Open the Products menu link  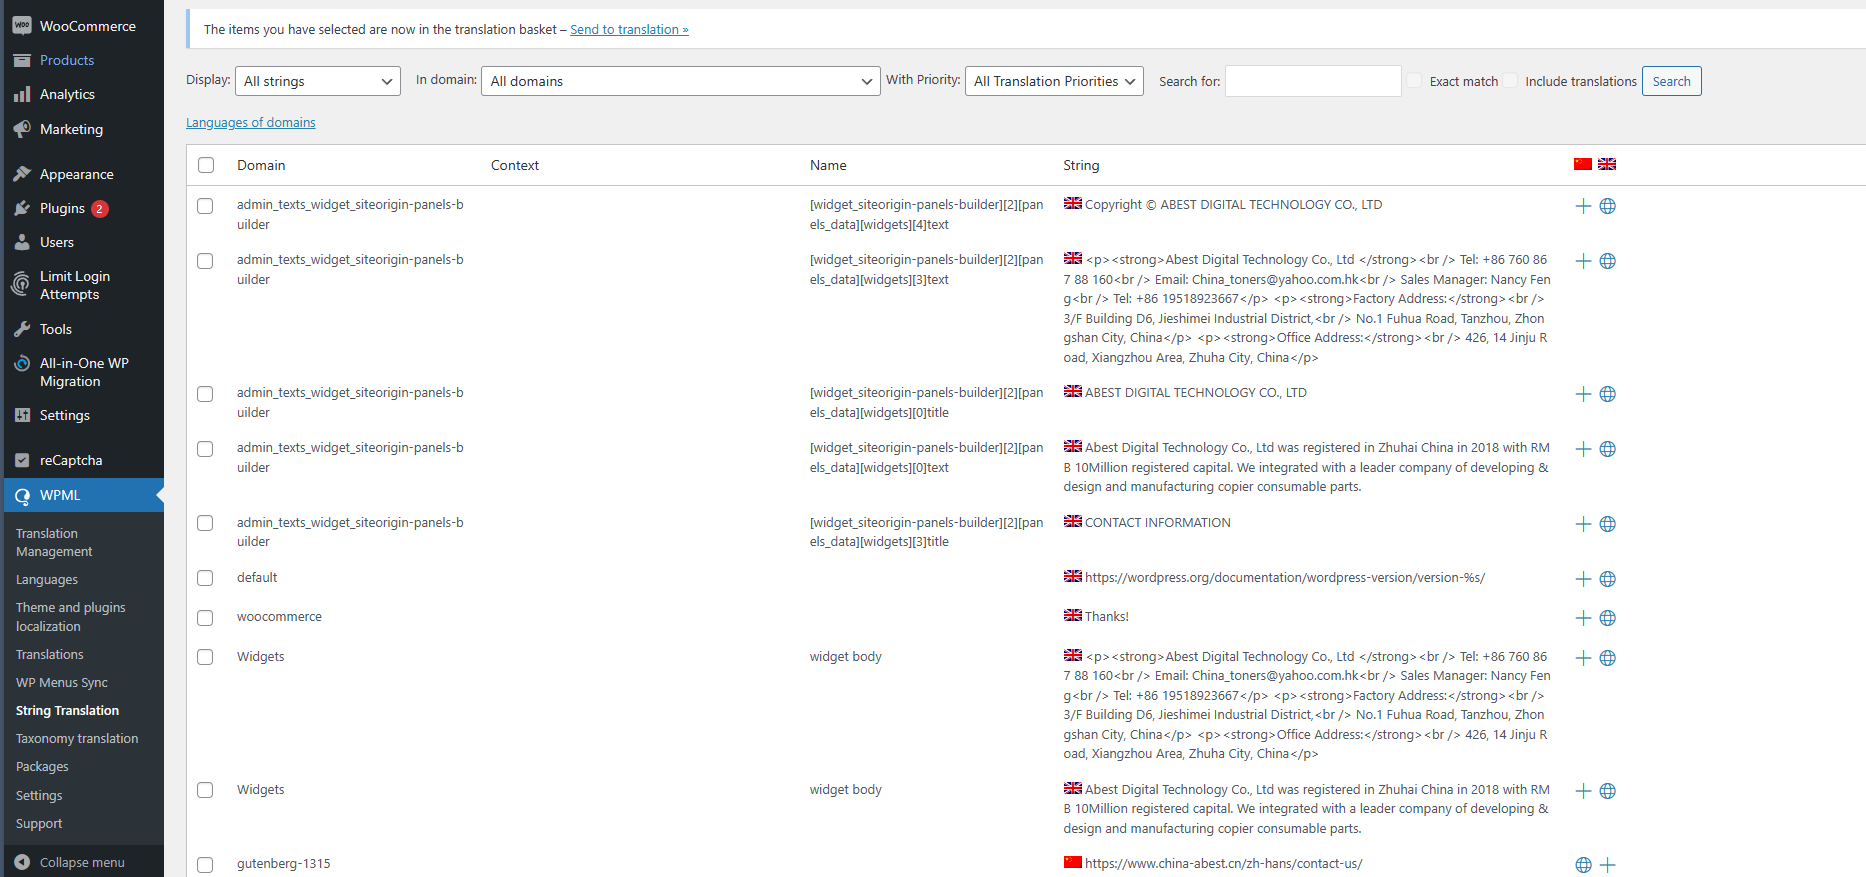(67, 60)
